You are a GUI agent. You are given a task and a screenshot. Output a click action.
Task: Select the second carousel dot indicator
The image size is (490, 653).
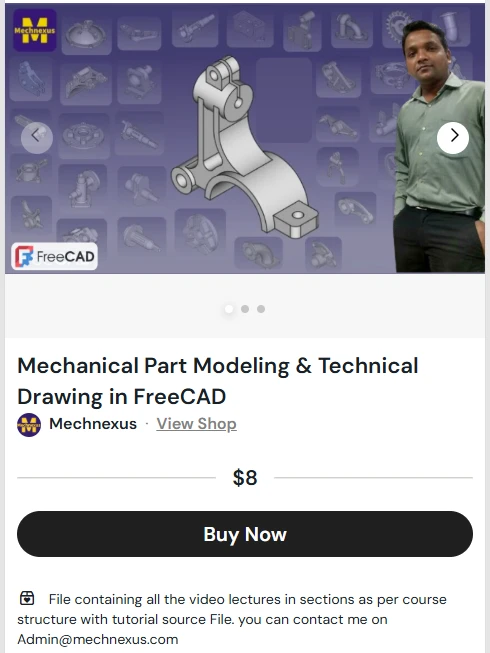pos(245,309)
